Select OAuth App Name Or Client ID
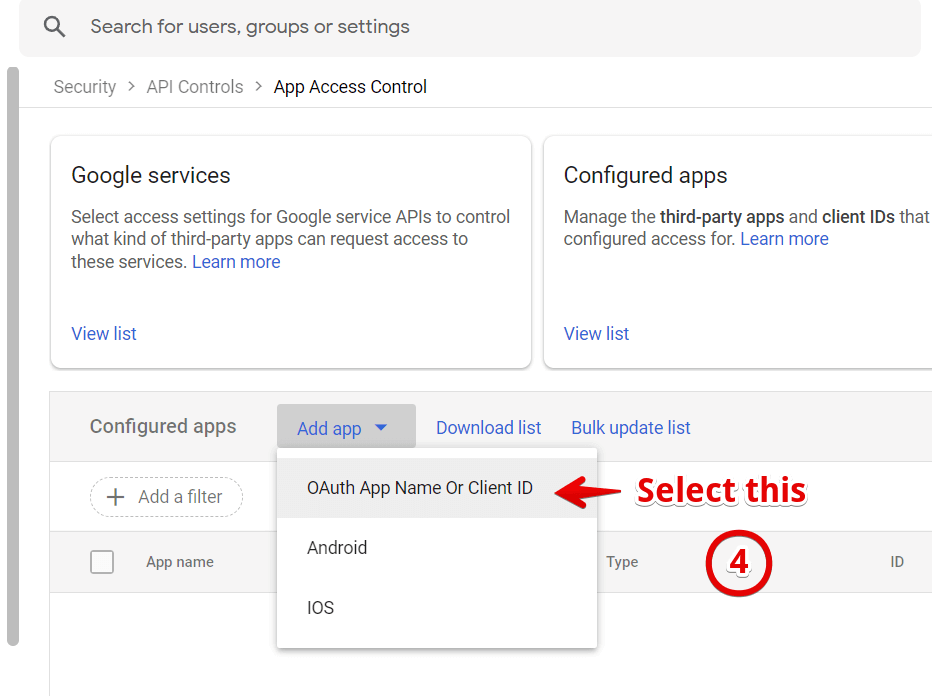The height and width of the screenshot is (696, 932). point(420,489)
